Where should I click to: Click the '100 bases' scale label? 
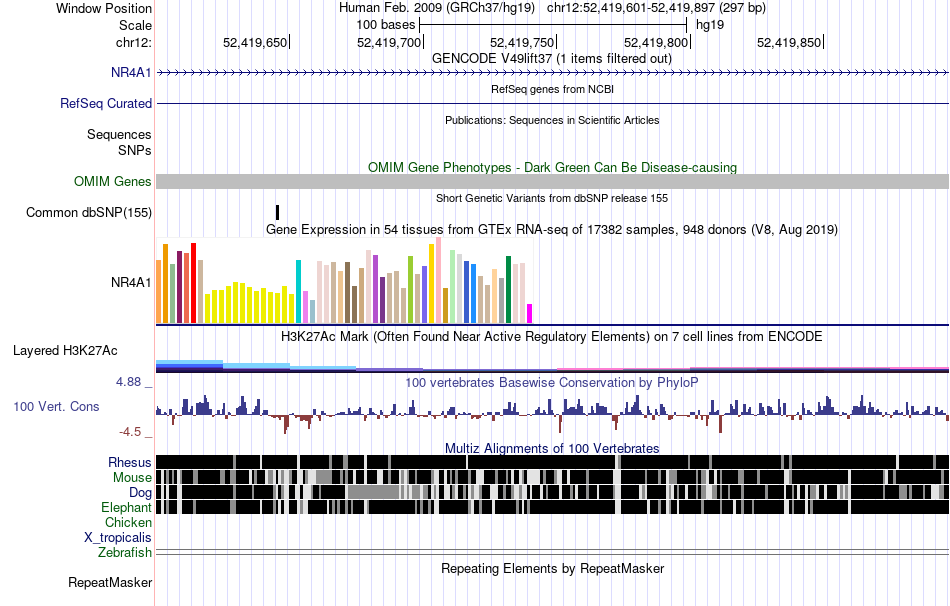(x=386, y=25)
